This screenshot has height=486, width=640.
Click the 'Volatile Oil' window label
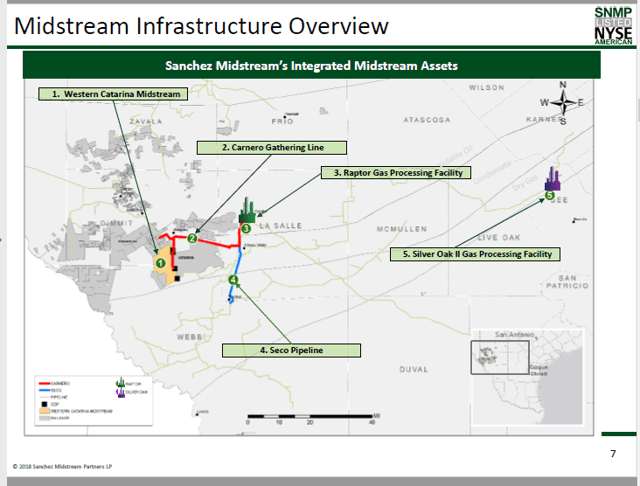pos(455,156)
